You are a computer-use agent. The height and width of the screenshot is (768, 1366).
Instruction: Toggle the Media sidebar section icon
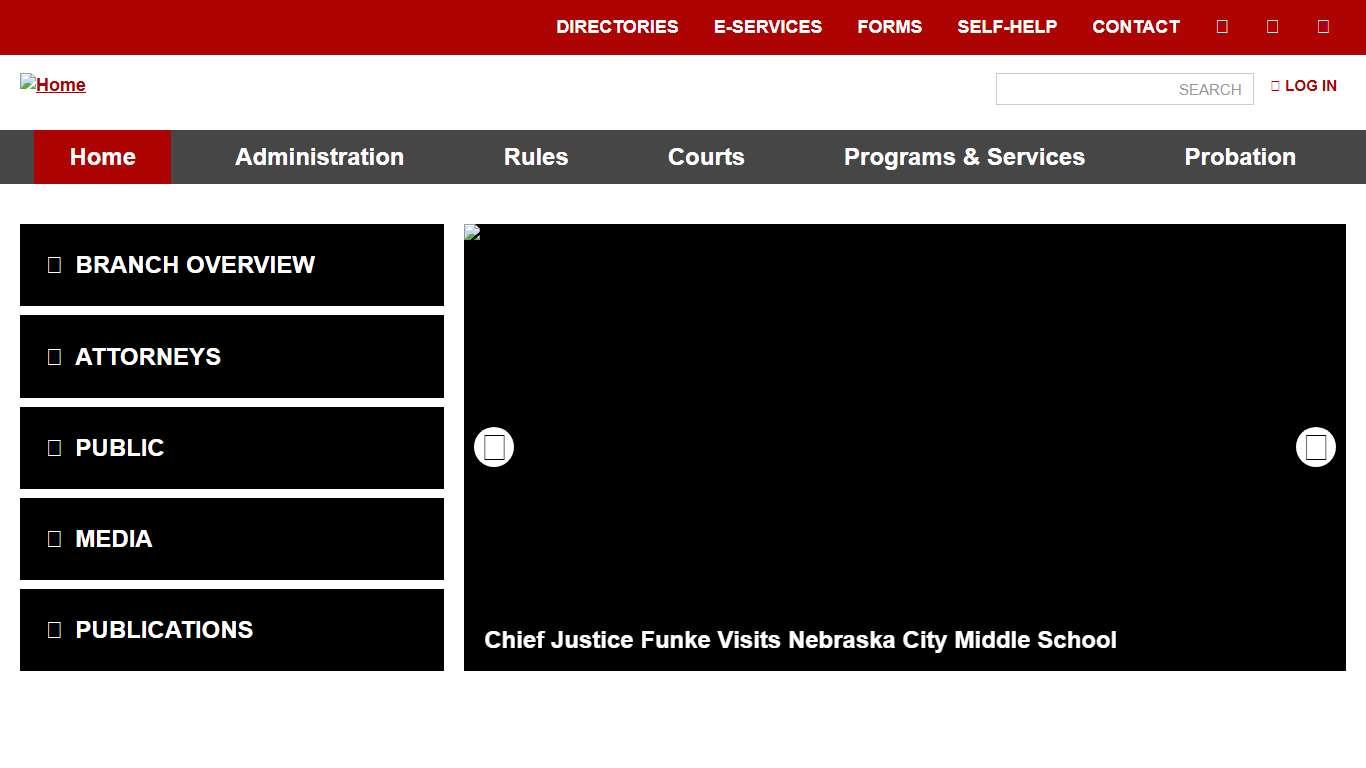55,539
